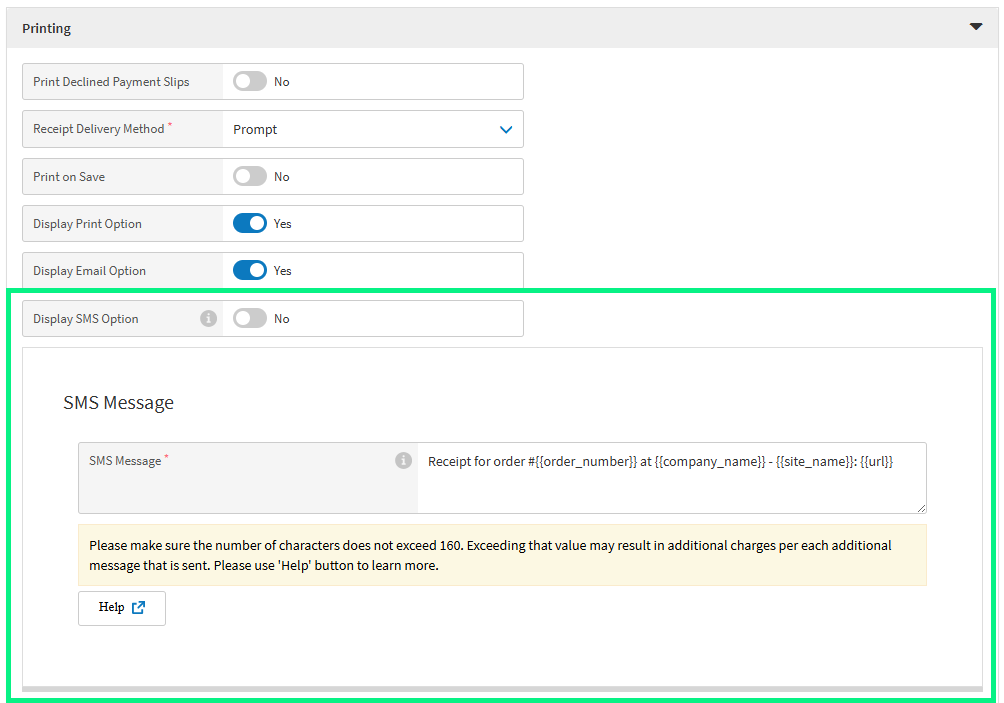Turn on the Display SMS Option switch
Screen dimensions: 1004x703
249,318
